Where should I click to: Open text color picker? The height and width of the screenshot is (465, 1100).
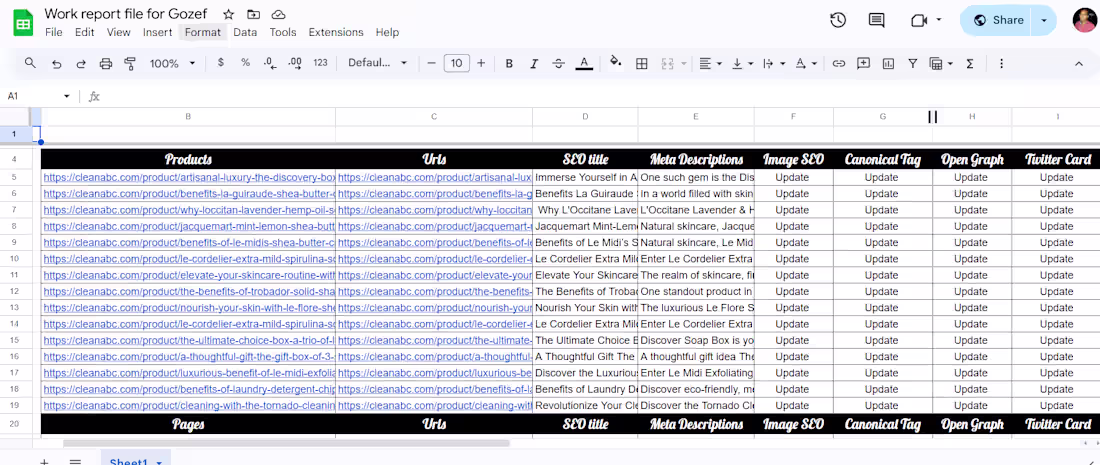[584, 64]
